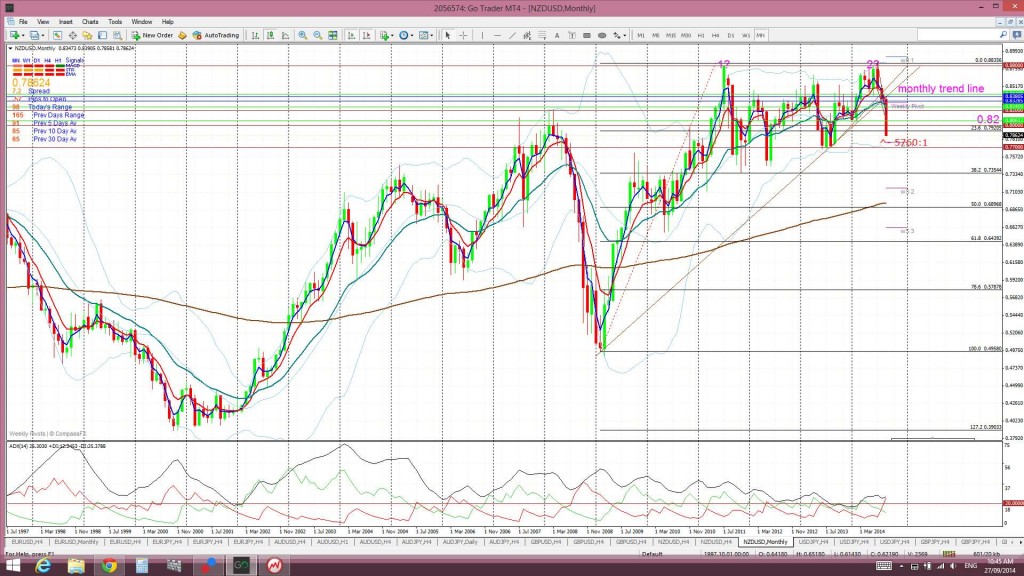This screenshot has height=576, width=1024.
Task: Toggle the H4 timeframe button
Action: click(716, 35)
